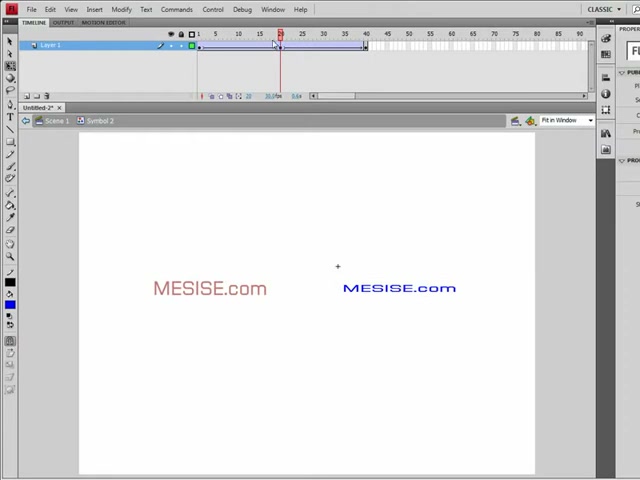Viewport: 640px width, 480px height.
Task: Toggle Layer 1 green outline square
Action: click(191, 46)
